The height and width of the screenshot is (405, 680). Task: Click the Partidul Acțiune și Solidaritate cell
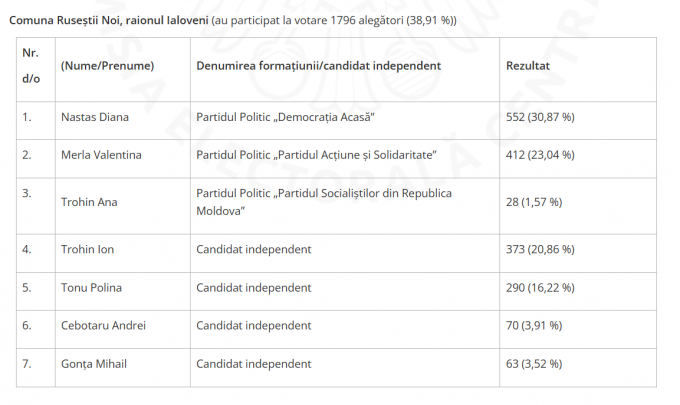[x=345, y=159]
